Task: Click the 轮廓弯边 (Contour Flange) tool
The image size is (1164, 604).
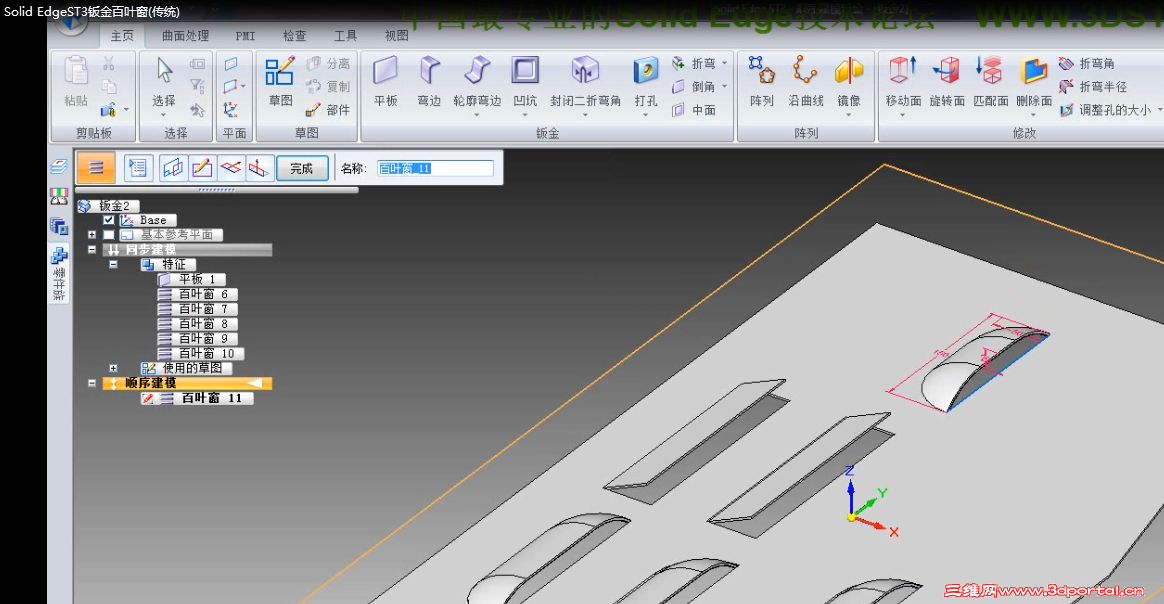Action: click(x=477, y=80)
